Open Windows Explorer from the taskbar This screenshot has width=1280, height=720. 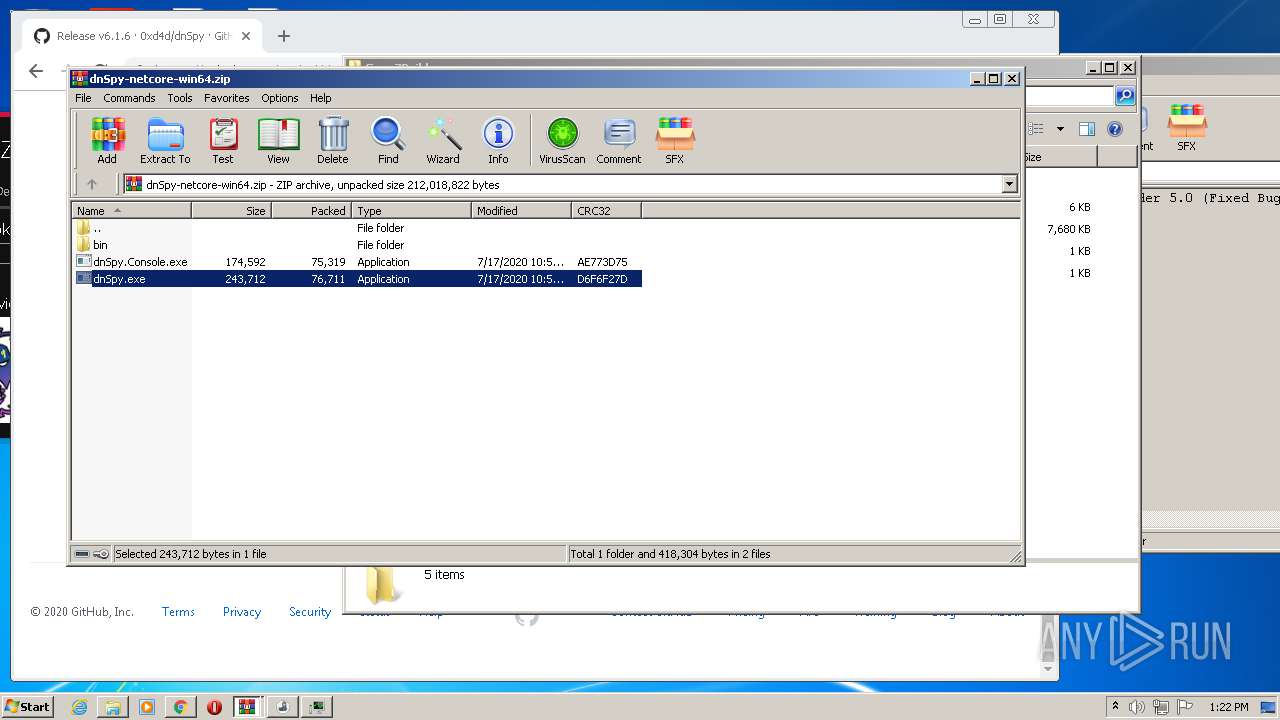113,707
